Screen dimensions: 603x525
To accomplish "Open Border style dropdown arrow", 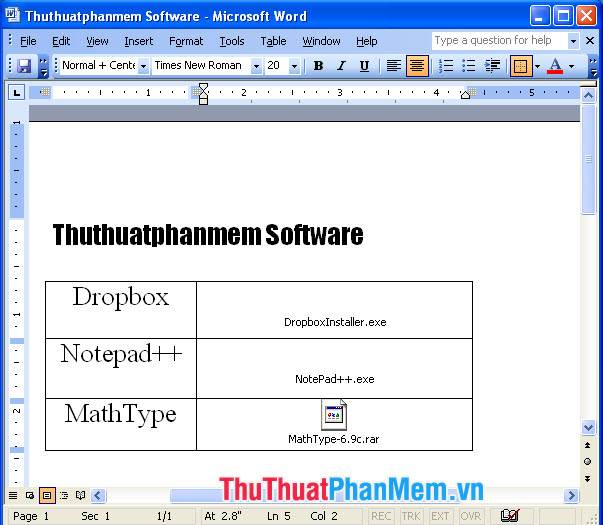I will [x=538, y=66].
